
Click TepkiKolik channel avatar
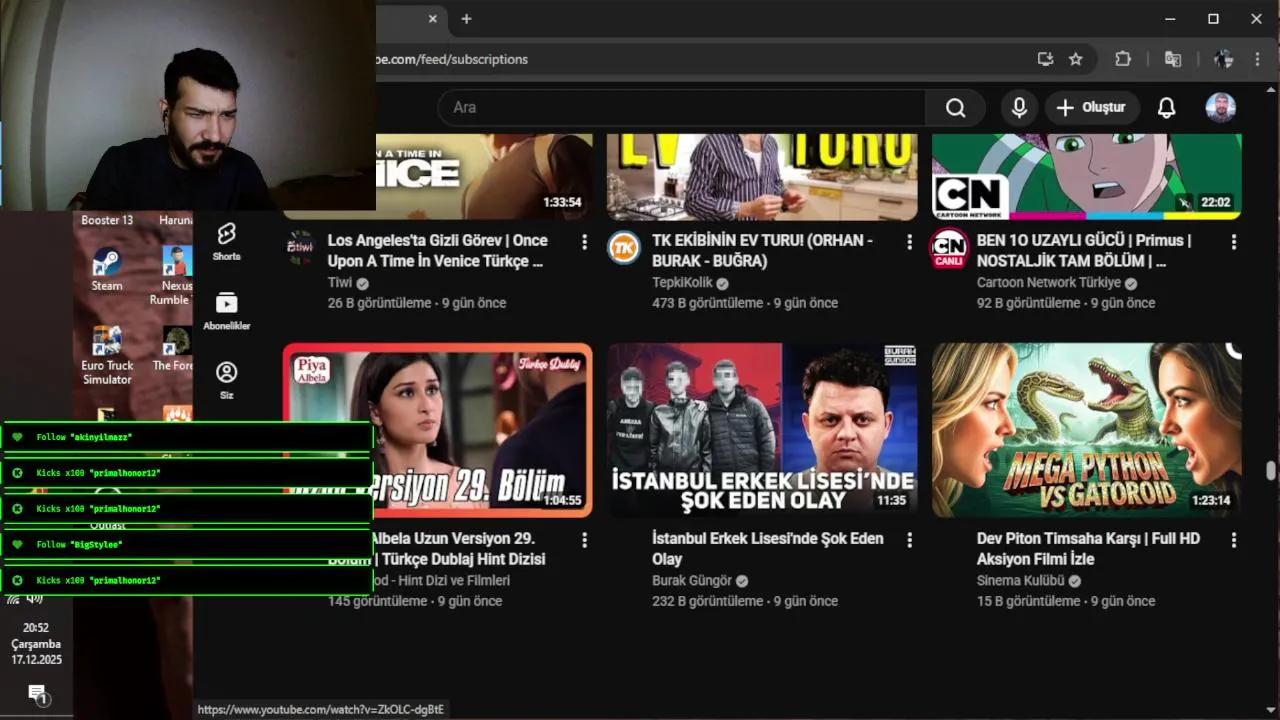[624, 247]
